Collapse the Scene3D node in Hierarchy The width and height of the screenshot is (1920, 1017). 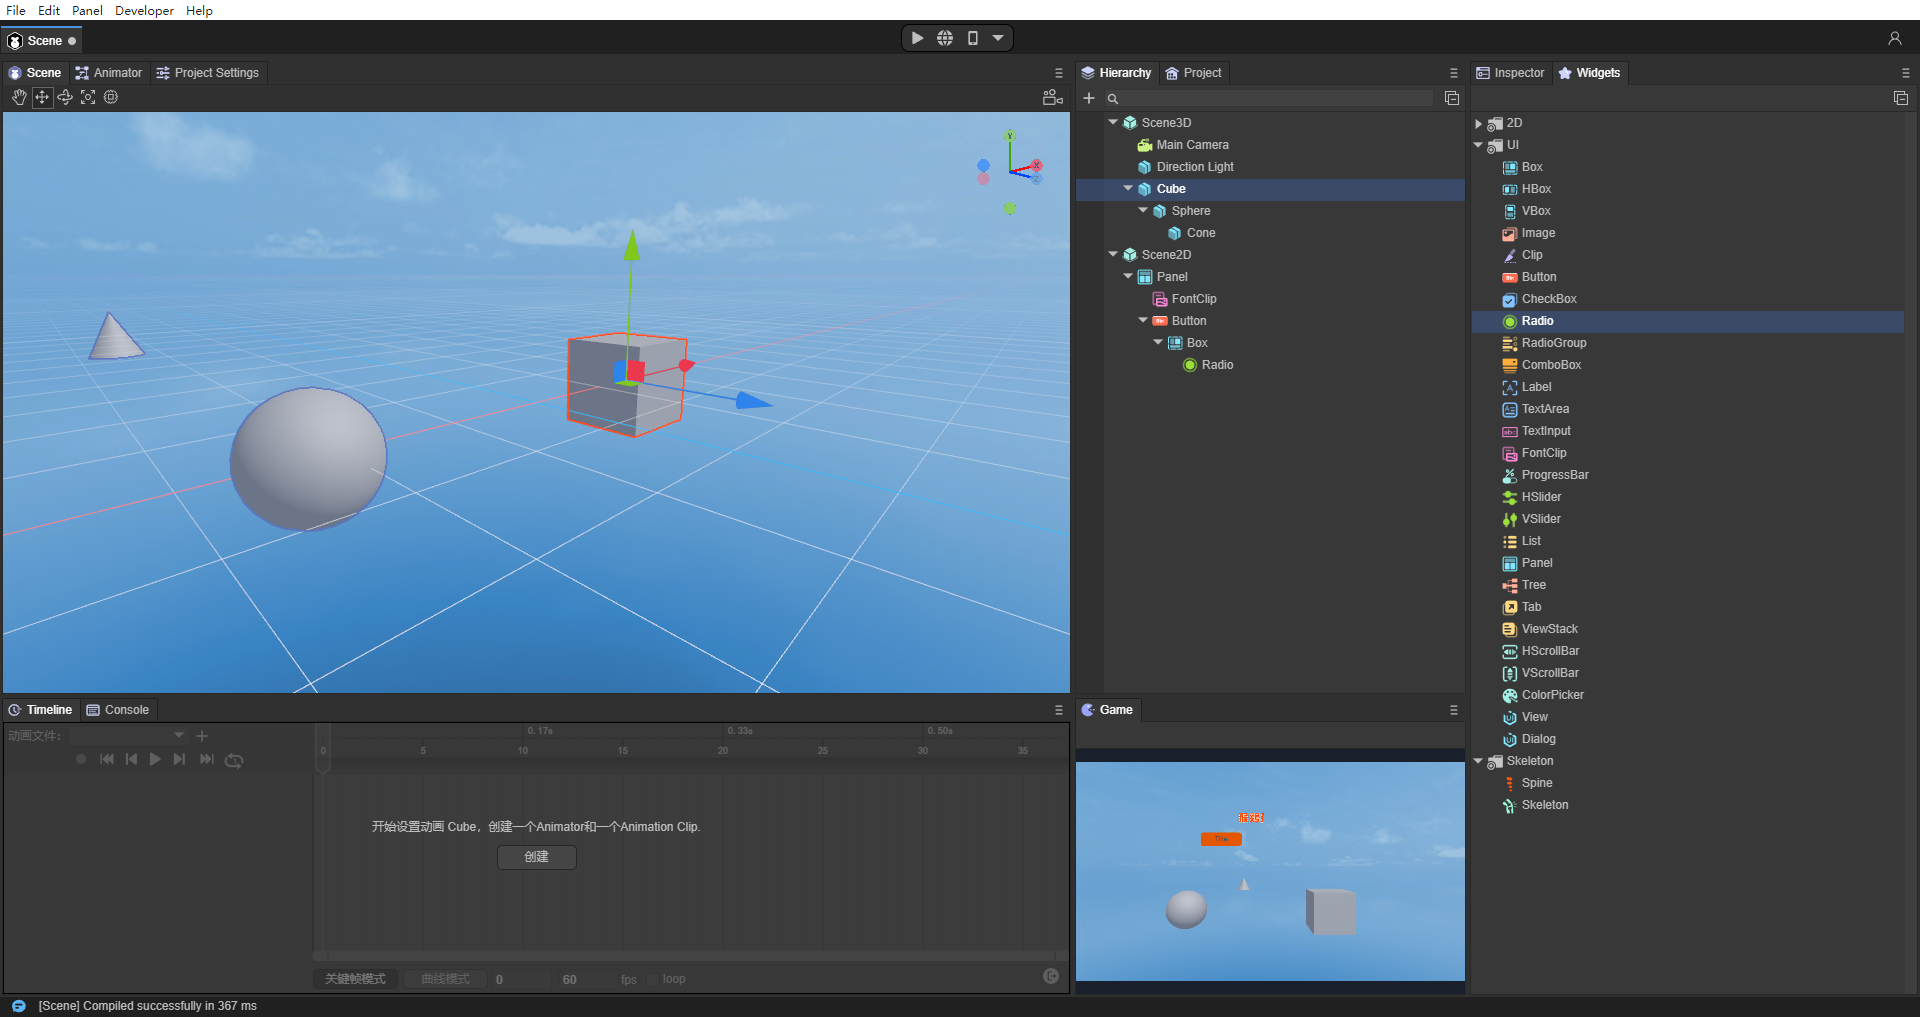tap(1113, 122)
